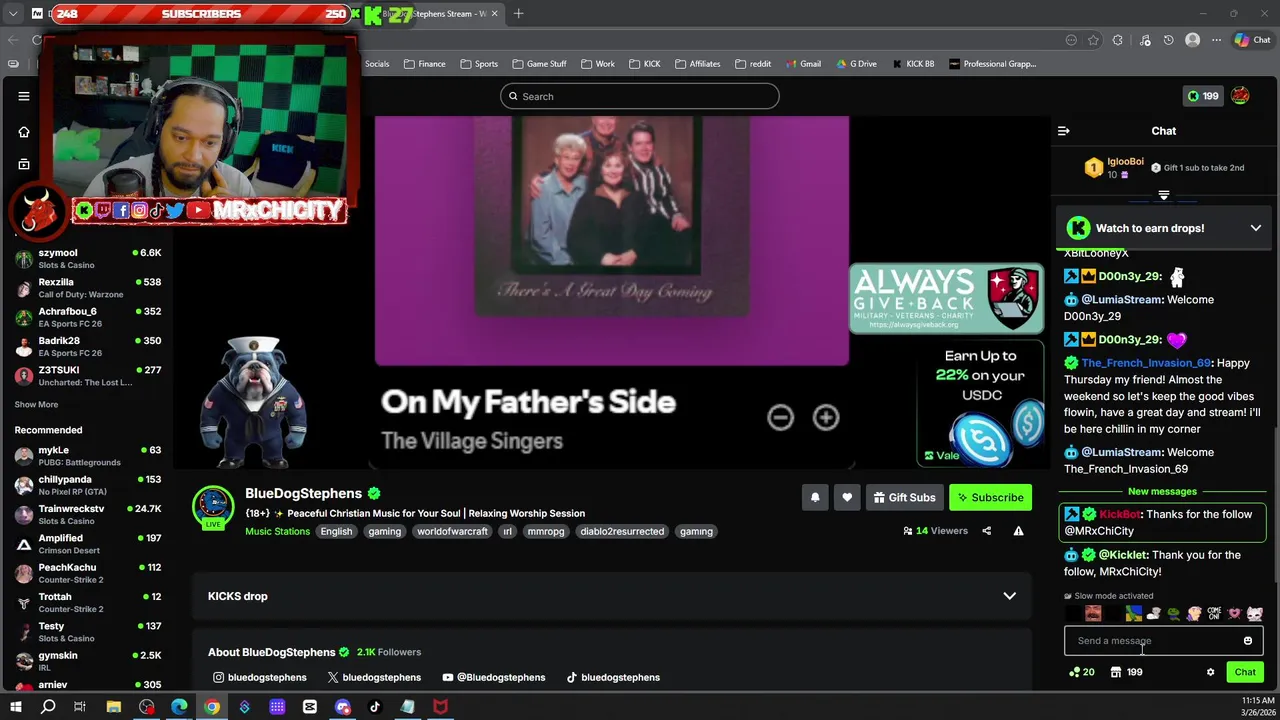Open the tab list dropdown arrow

click(13, 14)
